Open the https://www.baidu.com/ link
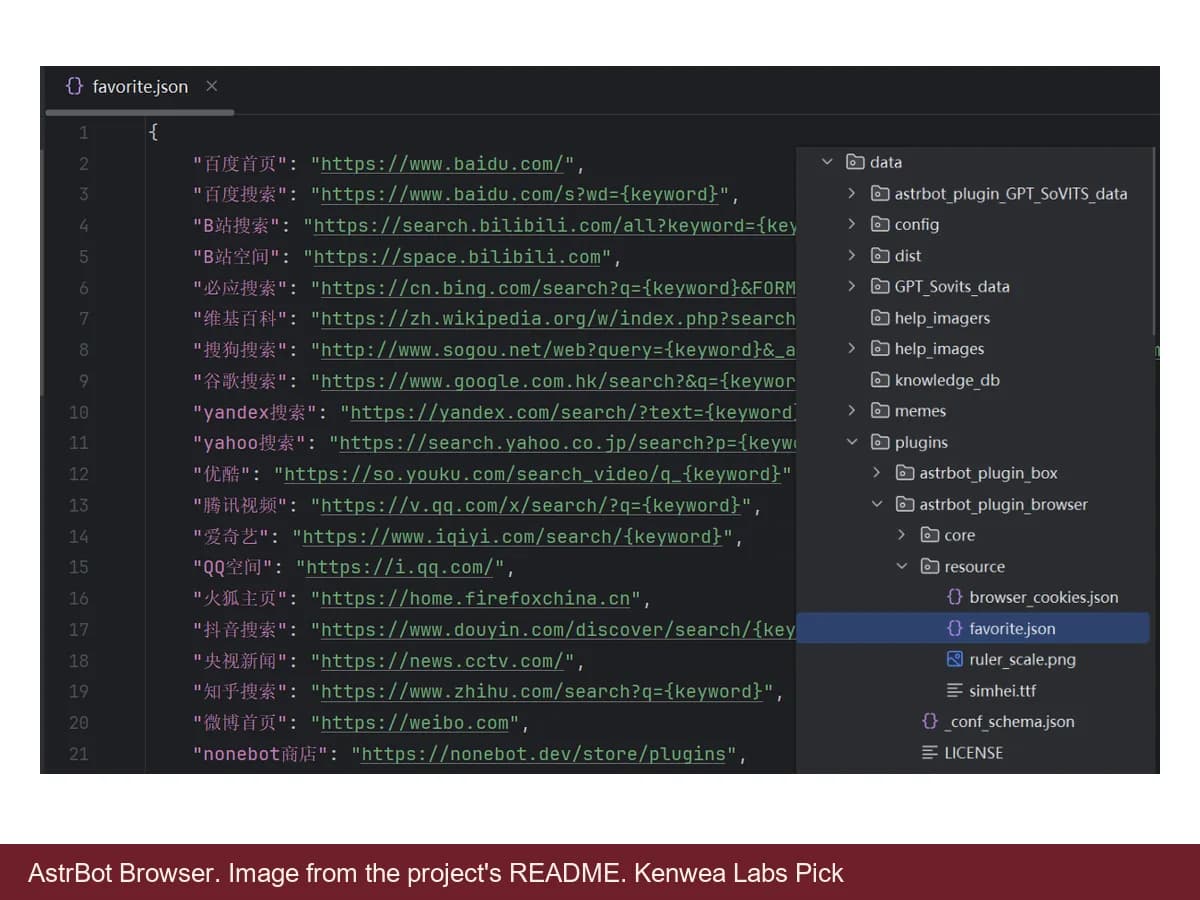The width and height of the screenshot is (1200, 900). (444, 164)
